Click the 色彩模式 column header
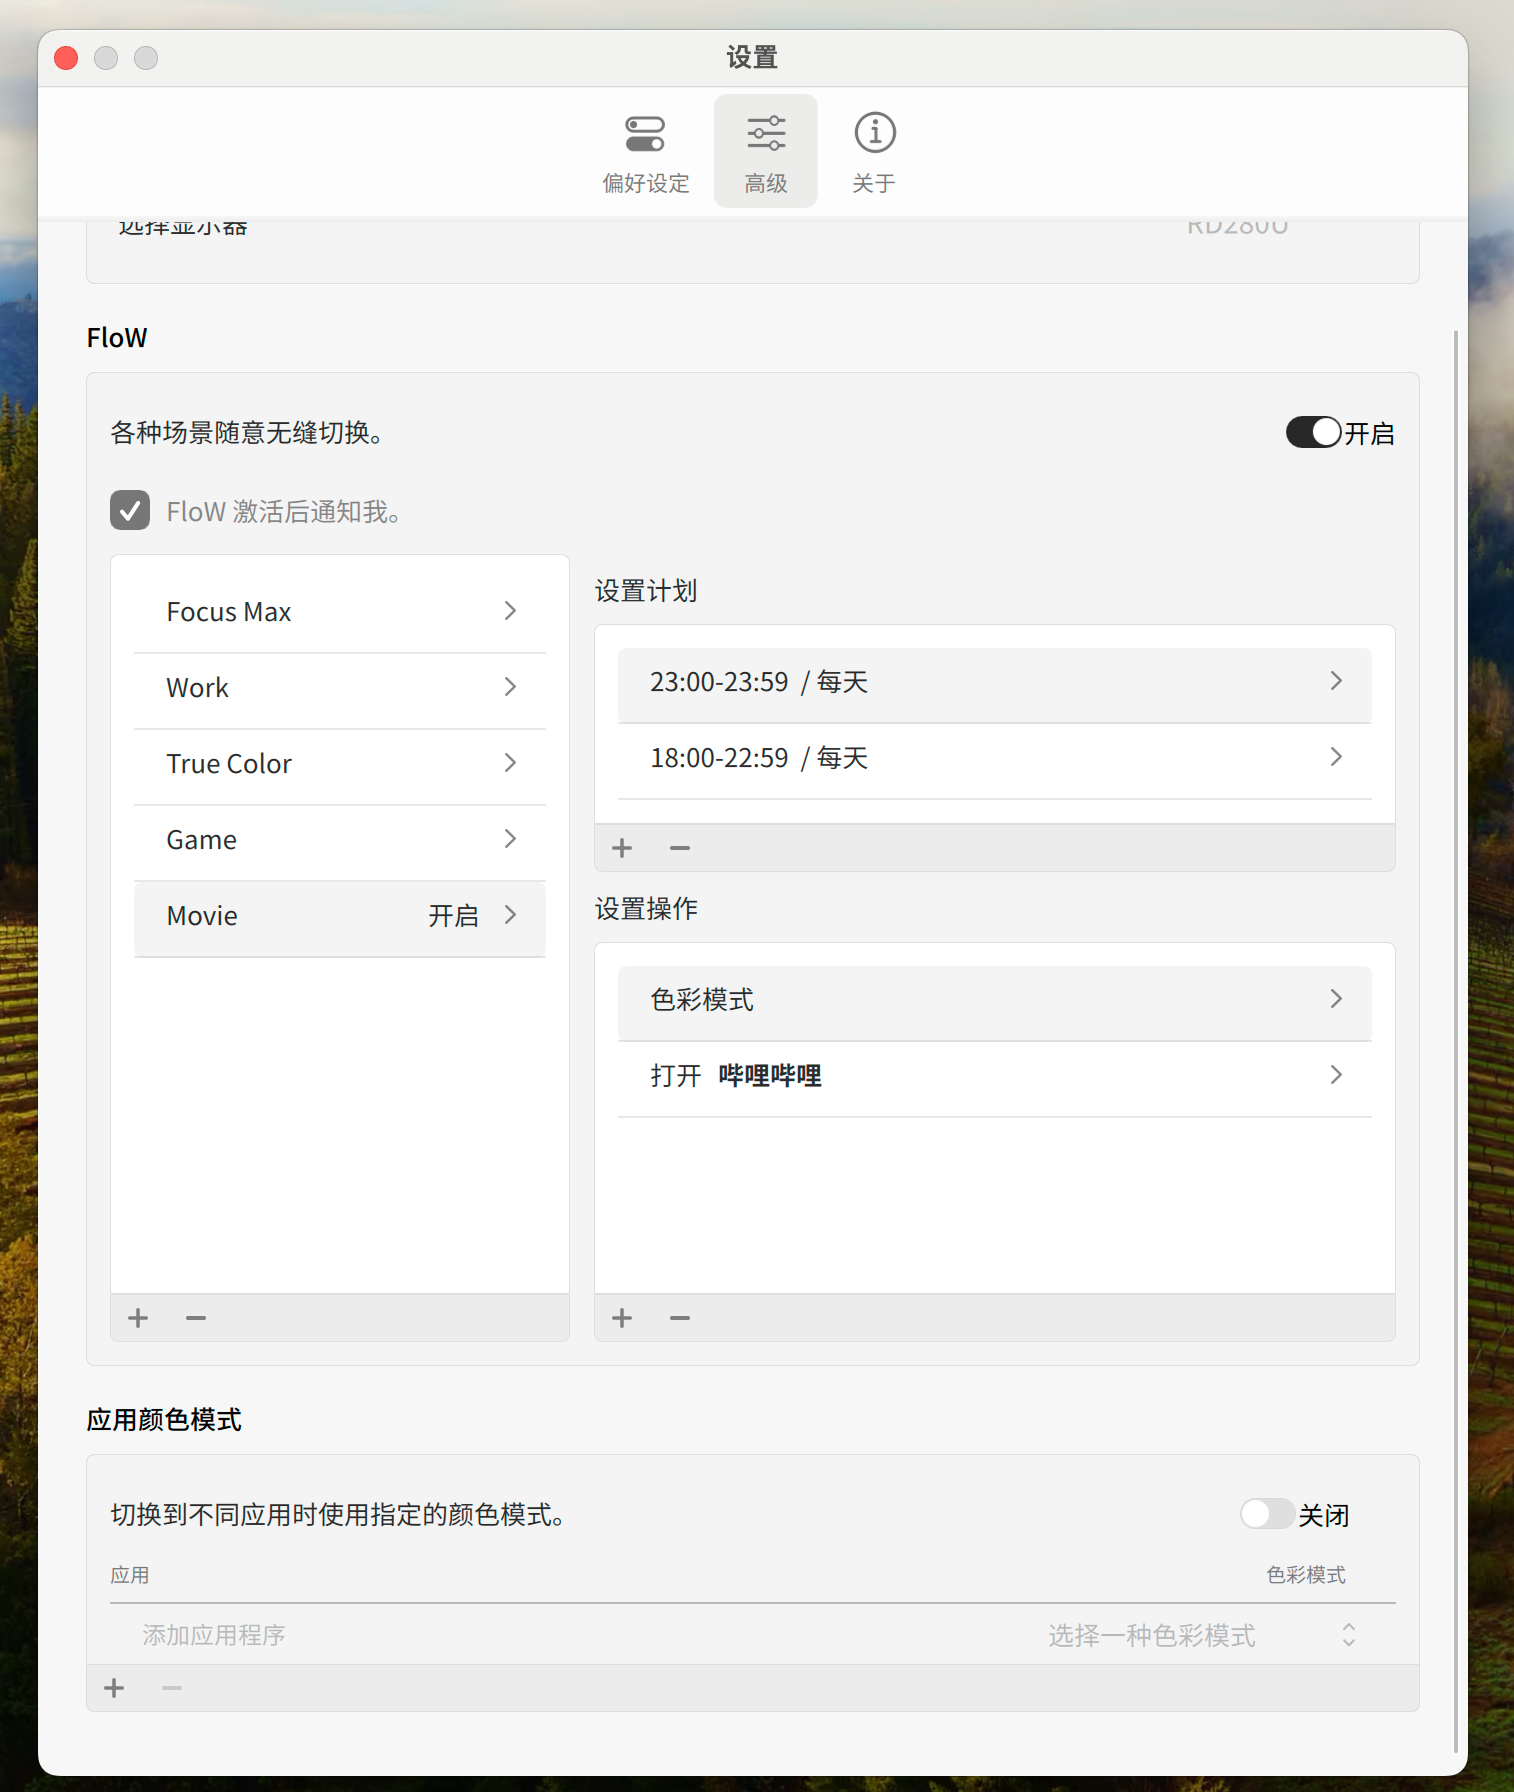Viewport: 1514px width, 1792px height. point(1306,1575)
